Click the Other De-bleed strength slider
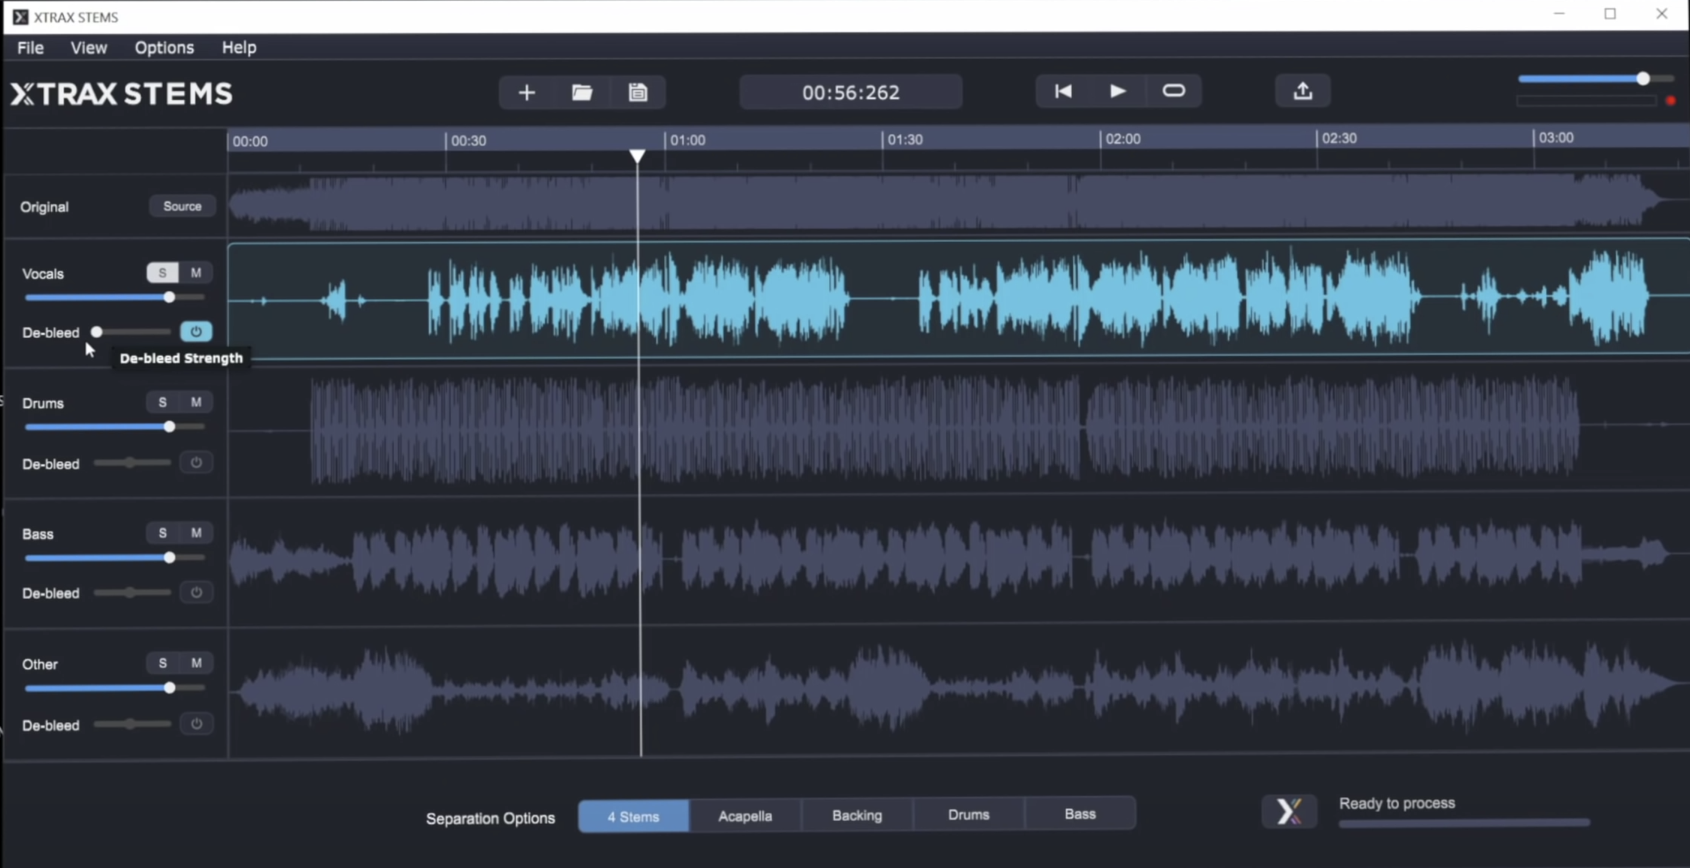1690x868 pixels. coord(132,724)
